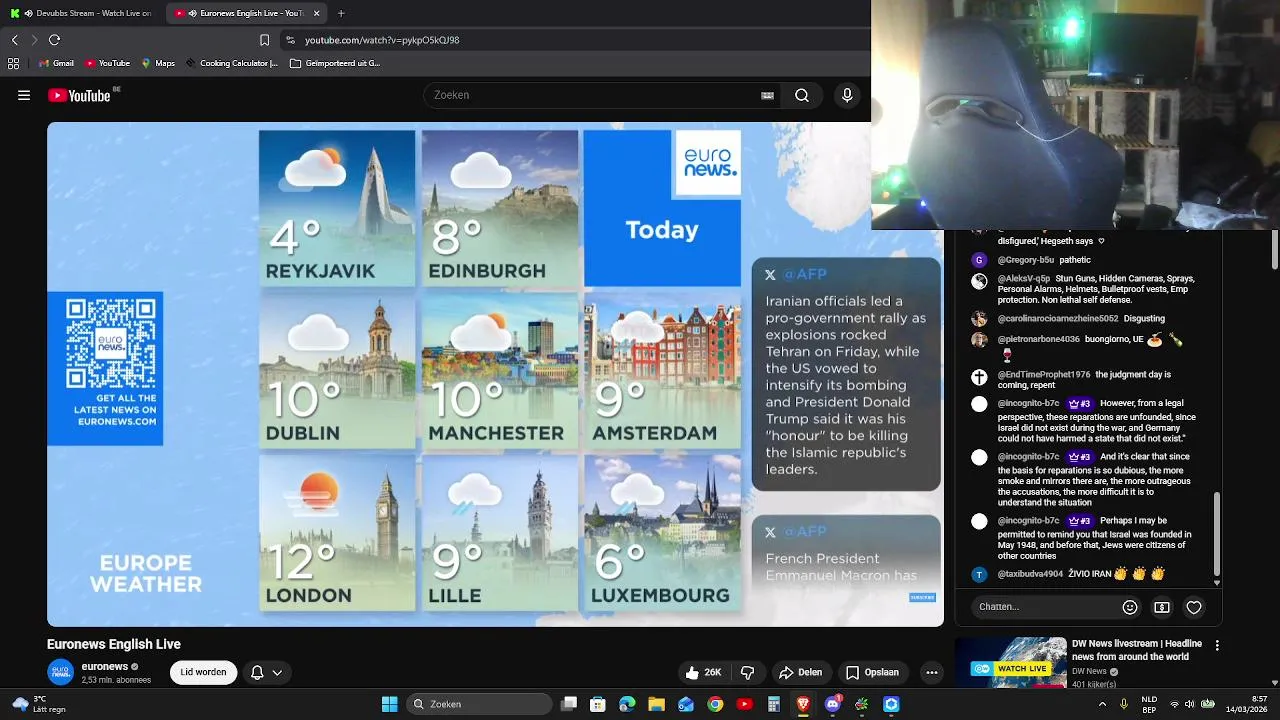Image resolution: width=1280 pixels, height=720 pixels.
Task: Click the browser address bar URL
Action: click(x=382, y=40)
